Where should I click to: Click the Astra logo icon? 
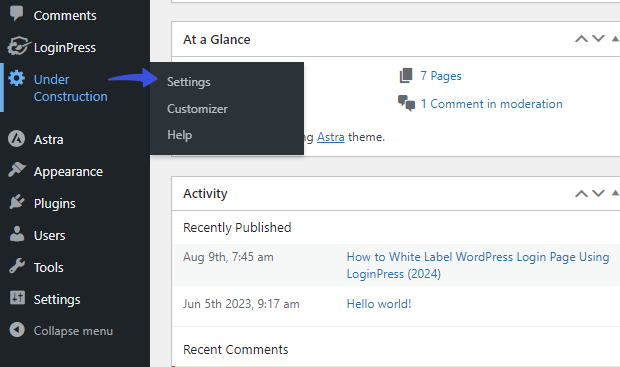[17, 139]
